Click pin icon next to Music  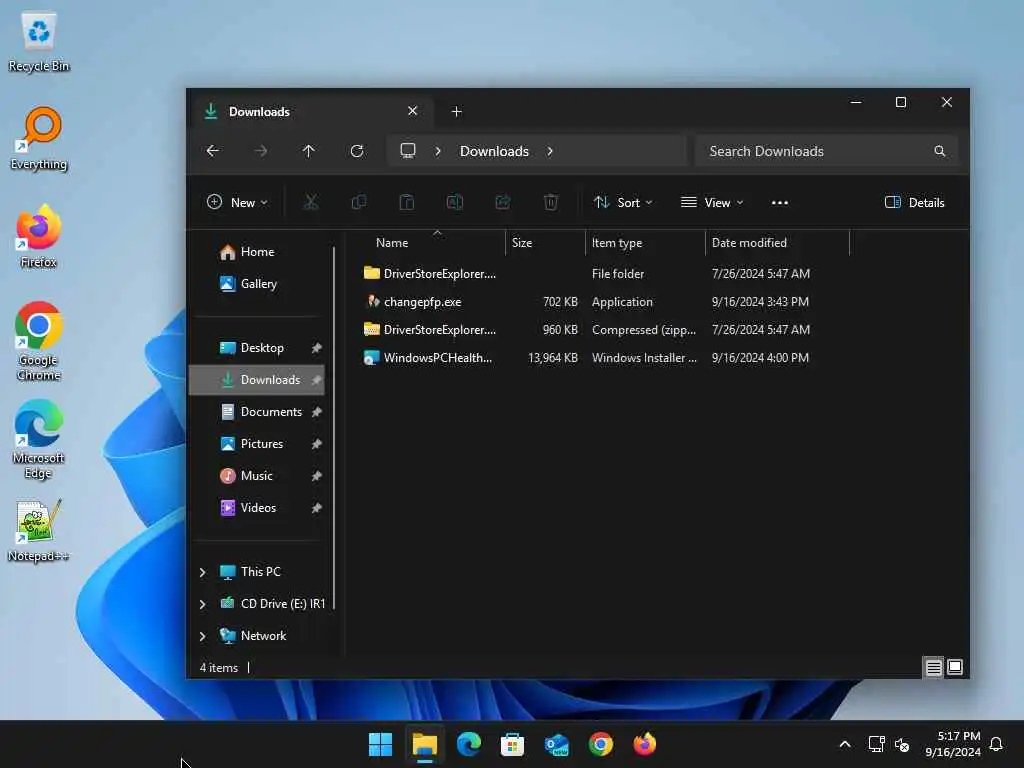click(317, 476)
